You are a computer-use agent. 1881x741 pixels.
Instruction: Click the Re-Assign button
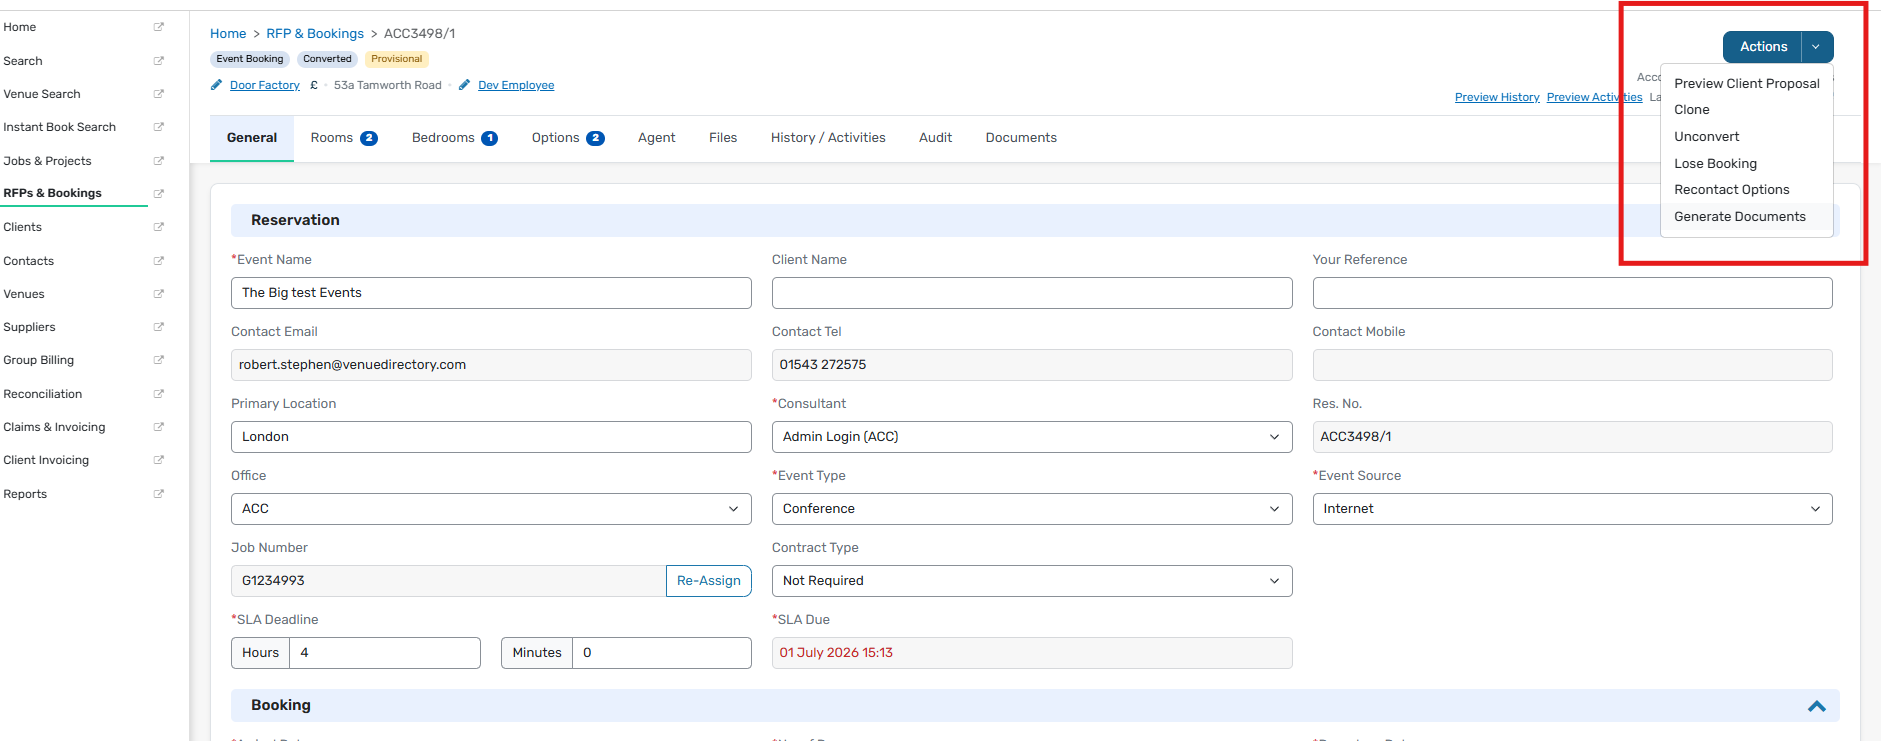[x=709, y=581]
